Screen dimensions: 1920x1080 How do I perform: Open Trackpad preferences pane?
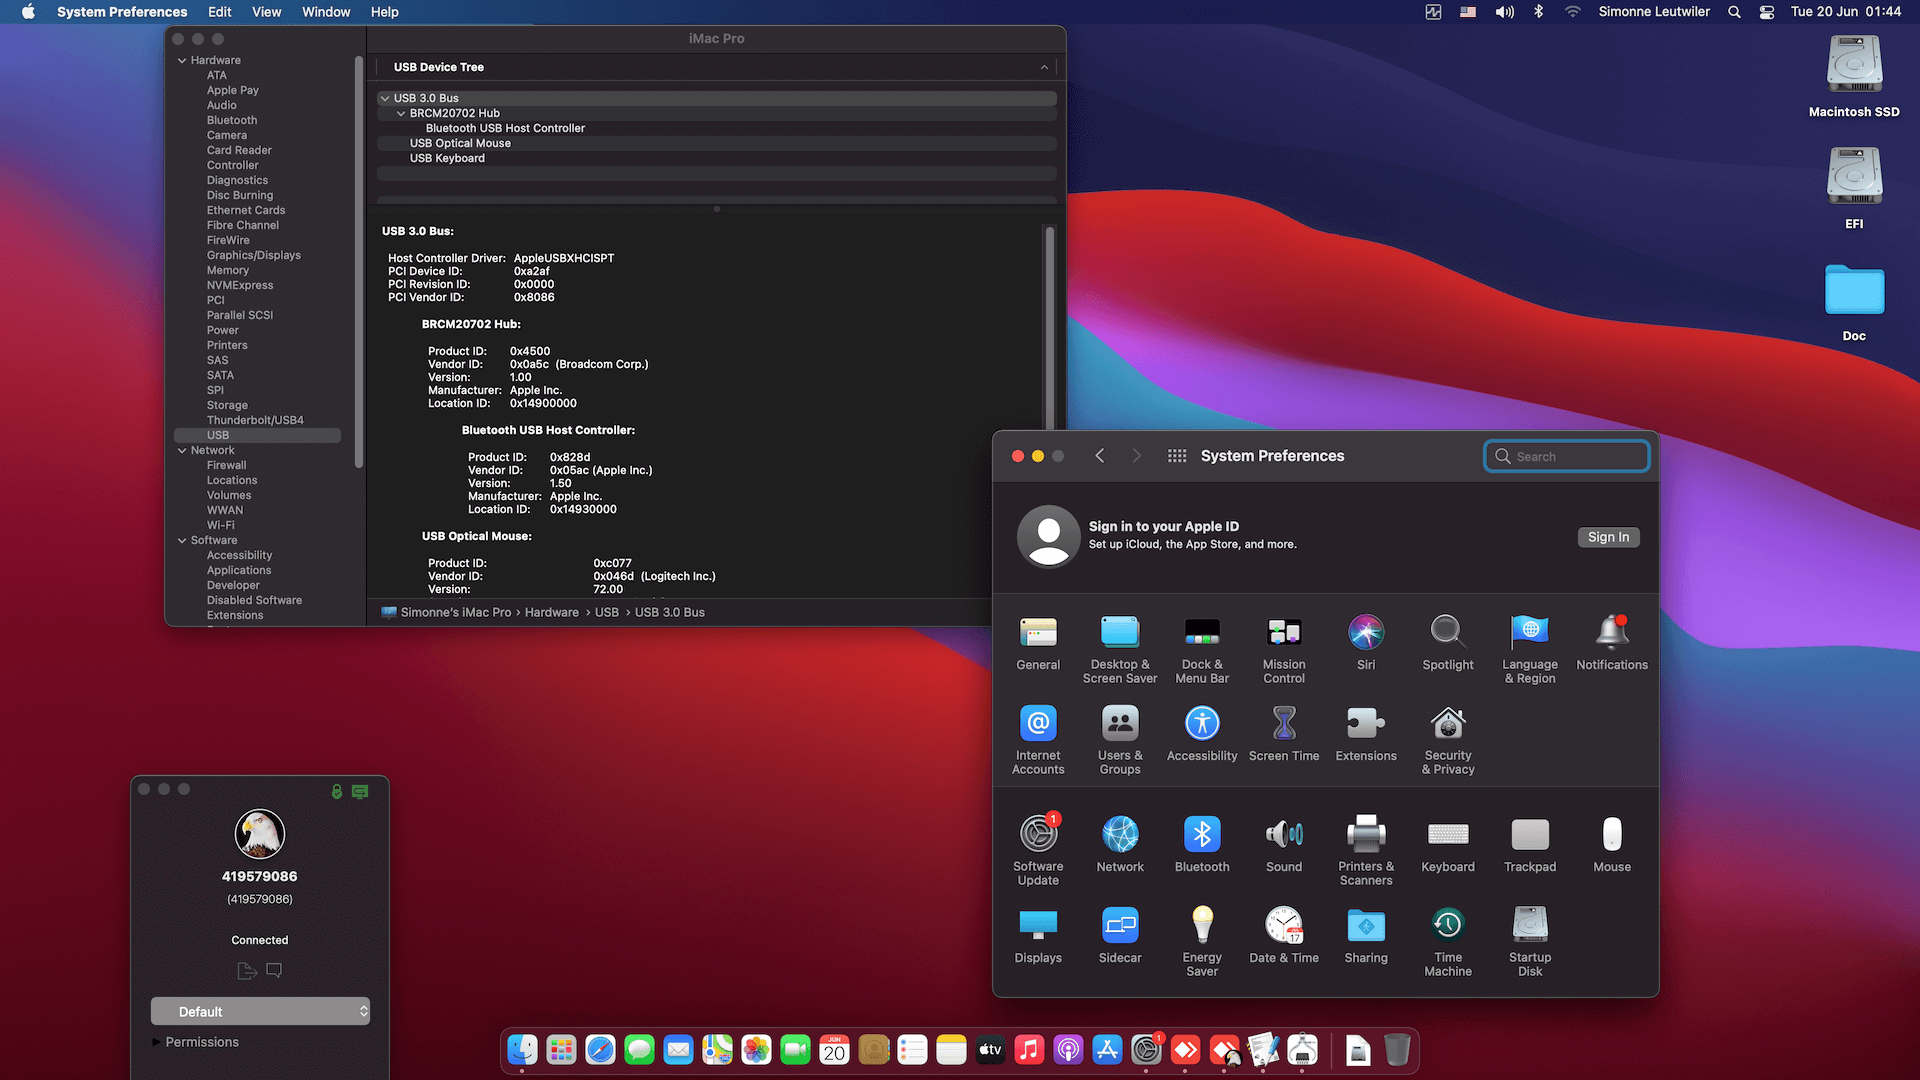[x=1530, y=844]
